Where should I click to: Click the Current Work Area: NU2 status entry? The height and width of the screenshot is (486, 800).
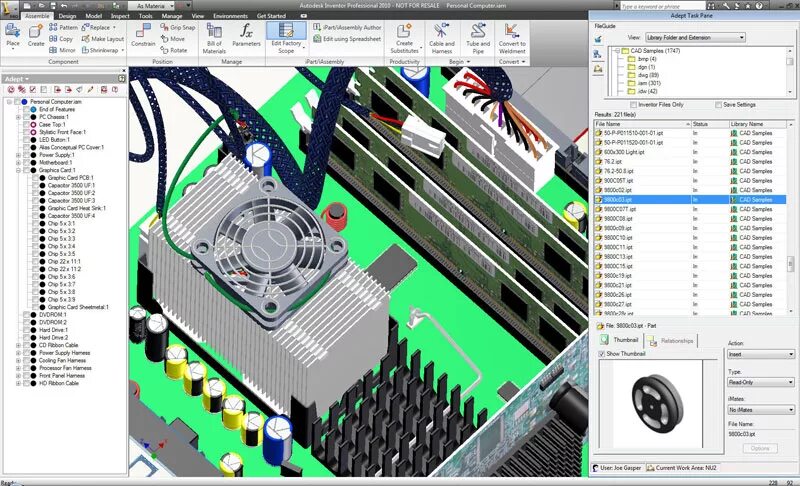pyautogui.click(x=682, y=468)
